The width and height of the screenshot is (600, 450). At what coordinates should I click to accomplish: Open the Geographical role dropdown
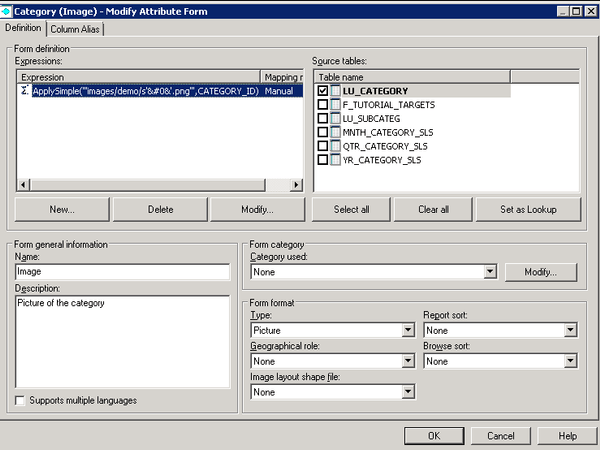(408, 361)
